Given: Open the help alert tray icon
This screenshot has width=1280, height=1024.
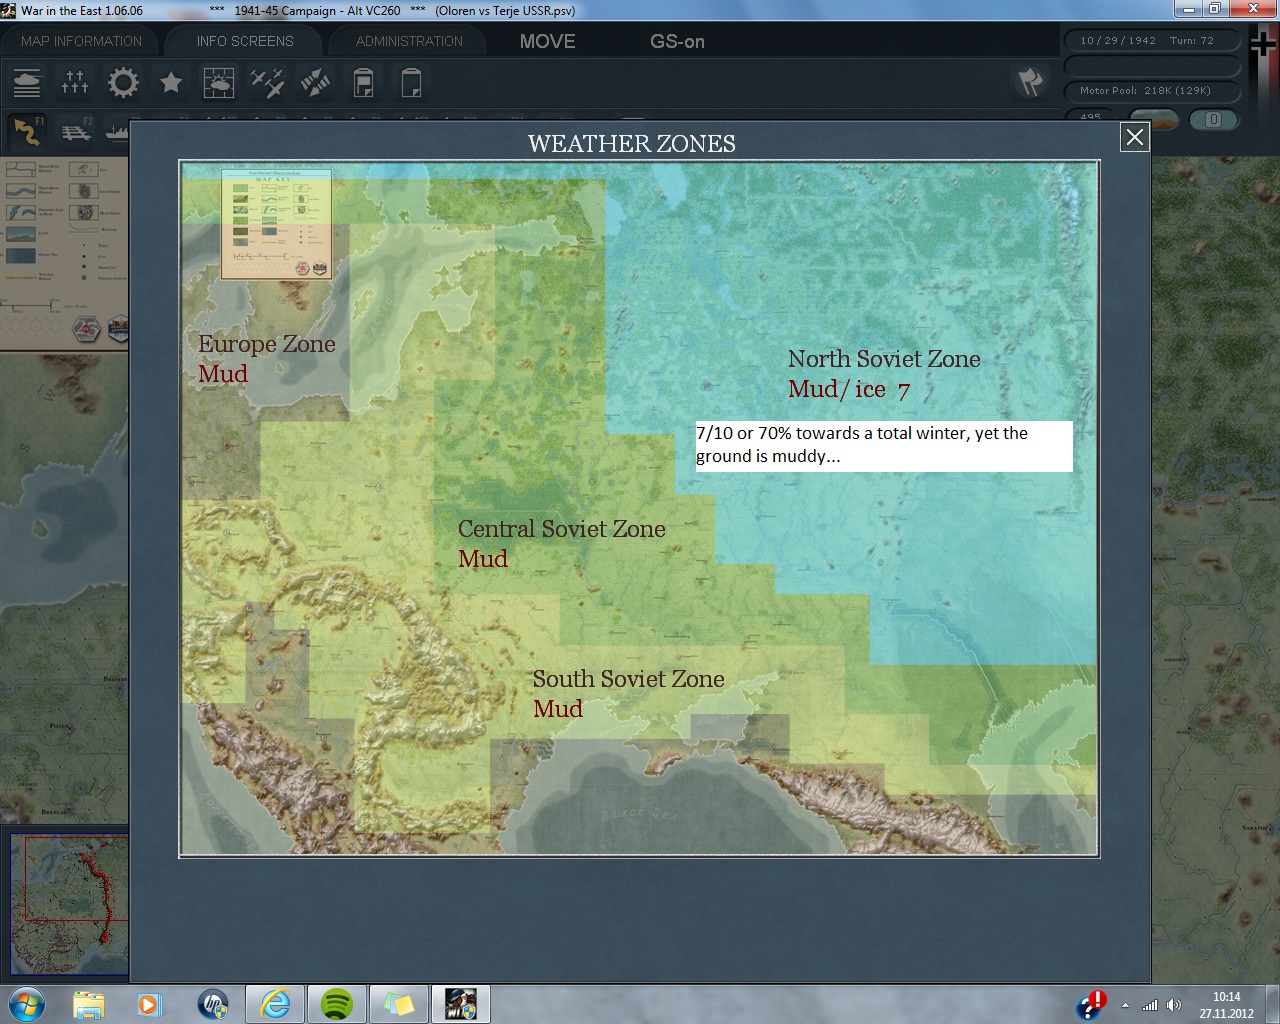Looking at the screenshot, I should tap(1091, 1005).
